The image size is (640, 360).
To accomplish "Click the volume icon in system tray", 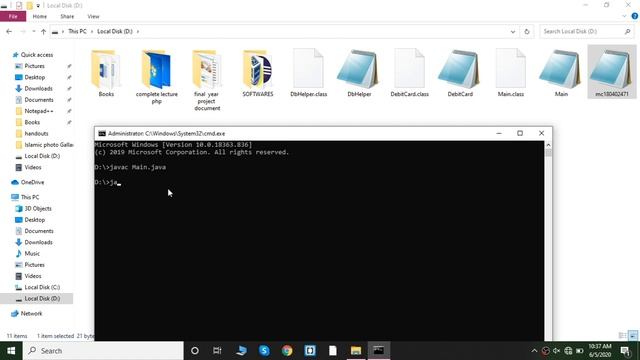I will click(557, 351).
